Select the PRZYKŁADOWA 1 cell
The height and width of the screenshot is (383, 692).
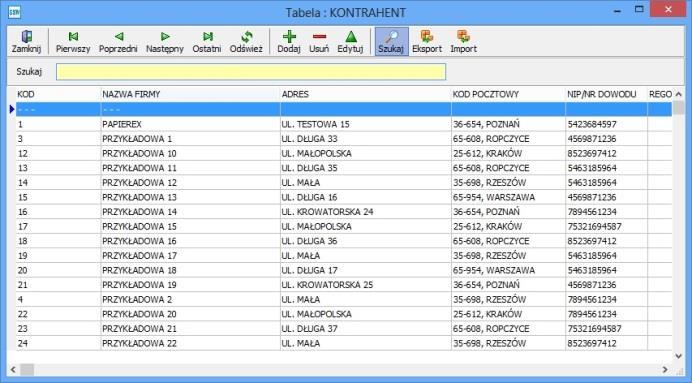click(190, 139)
